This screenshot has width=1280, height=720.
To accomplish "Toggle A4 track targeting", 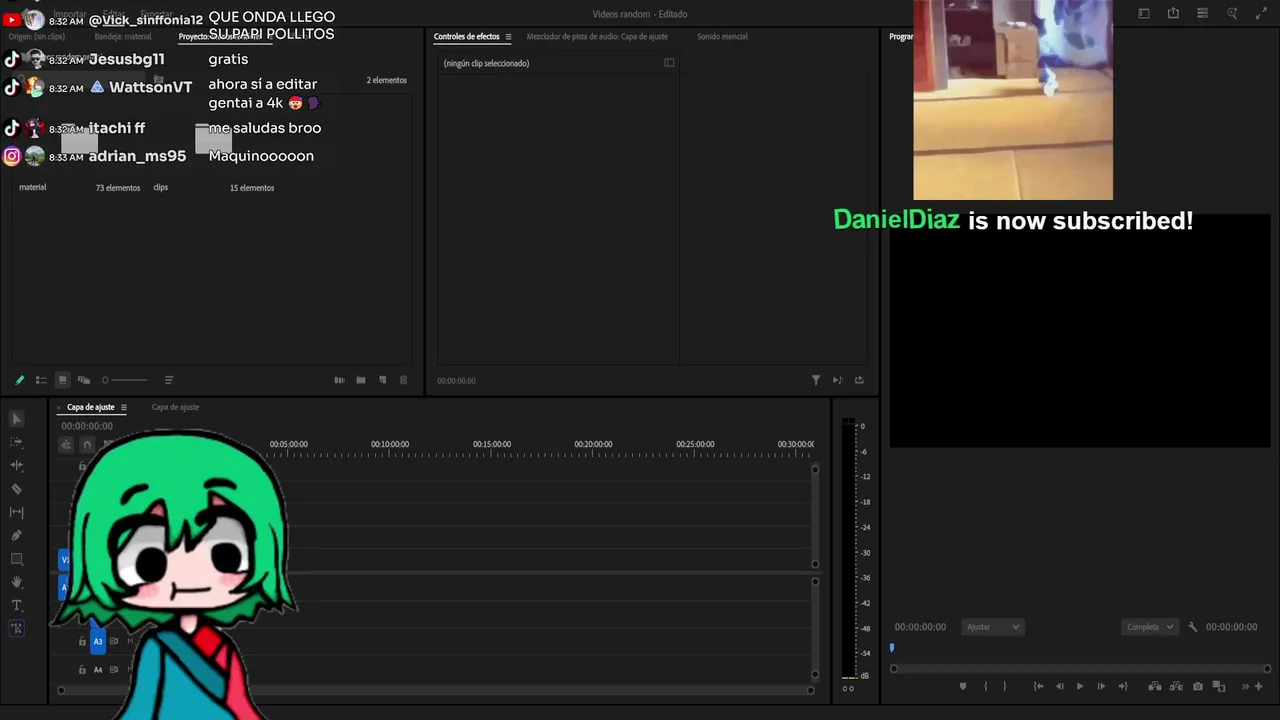I will pyautogui.click(x=98, y=670).
